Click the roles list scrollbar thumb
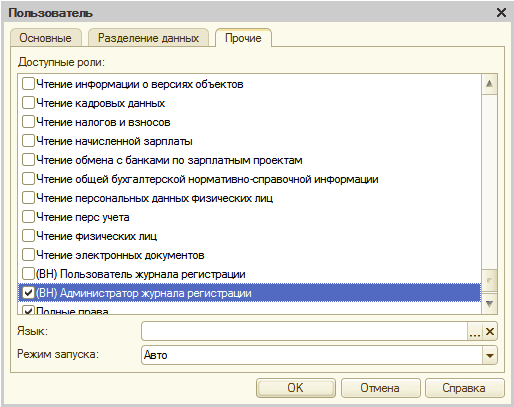The image size is (514, 407). pos(489,280)
